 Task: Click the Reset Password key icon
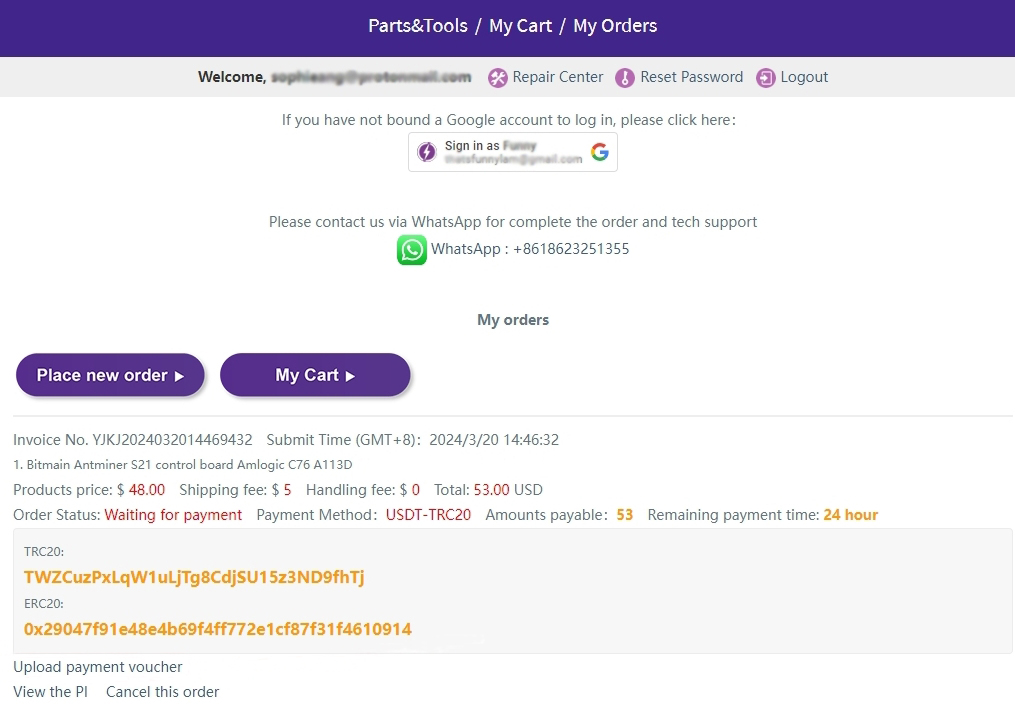point(625,78)
